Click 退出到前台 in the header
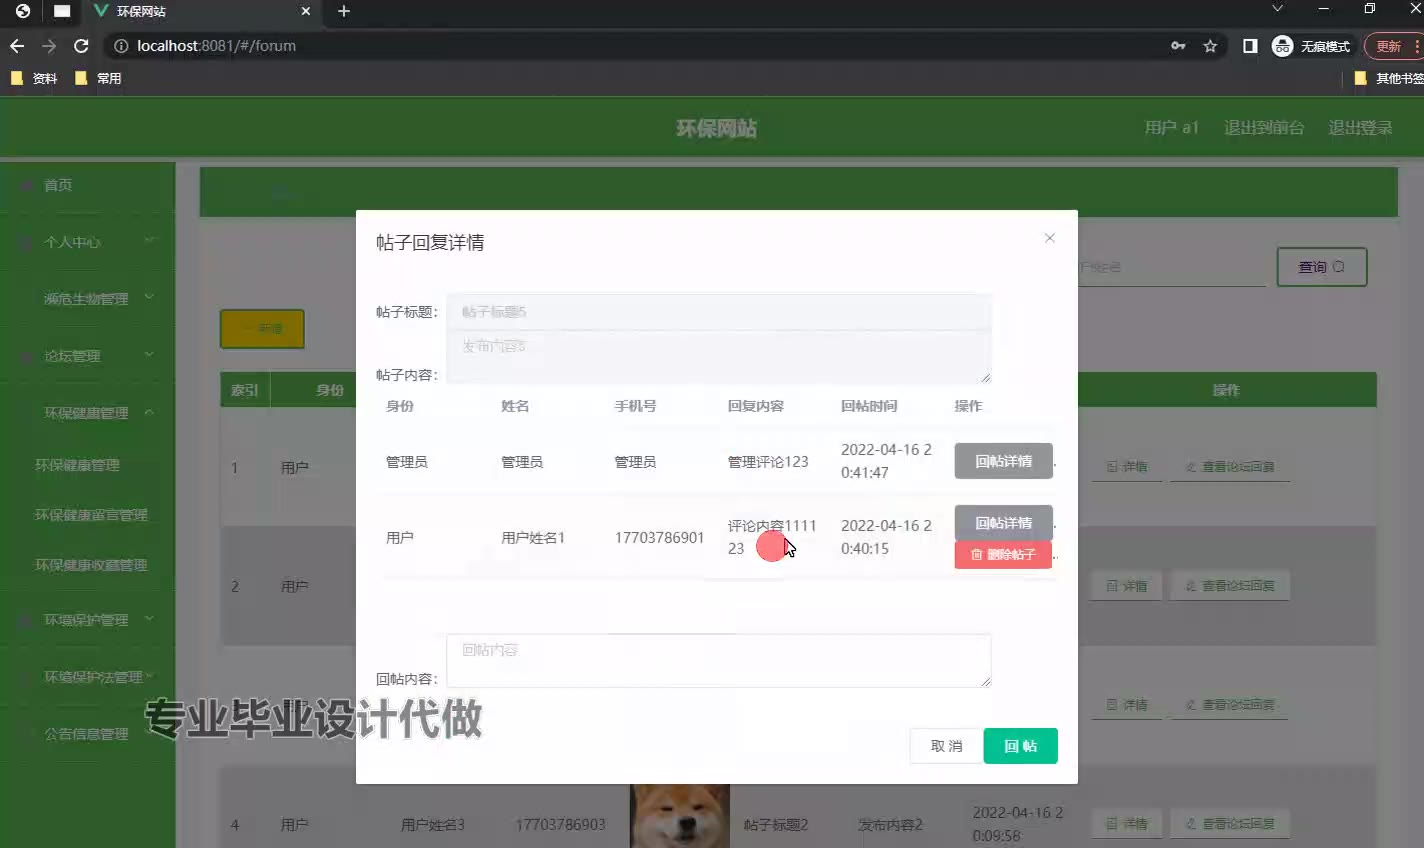This screenshot has height=848, width=1424. tap(1264, 128)
